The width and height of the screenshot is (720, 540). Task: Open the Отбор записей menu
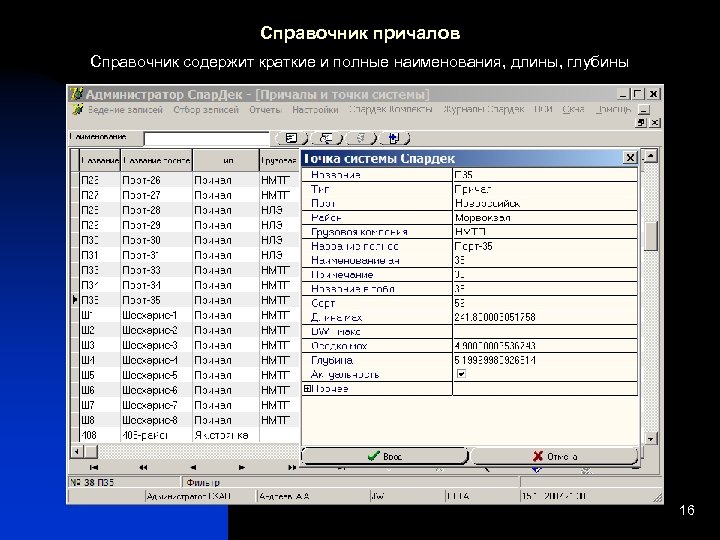[206, 110]
